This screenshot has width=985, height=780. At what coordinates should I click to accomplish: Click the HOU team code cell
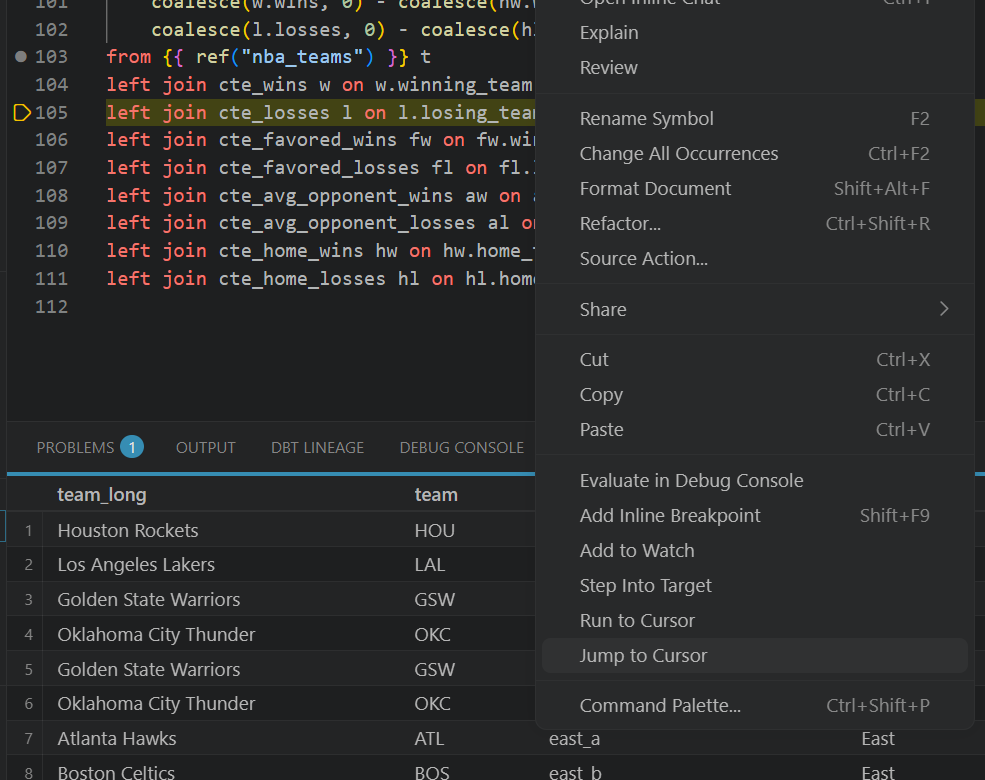(x=435, y=531)
